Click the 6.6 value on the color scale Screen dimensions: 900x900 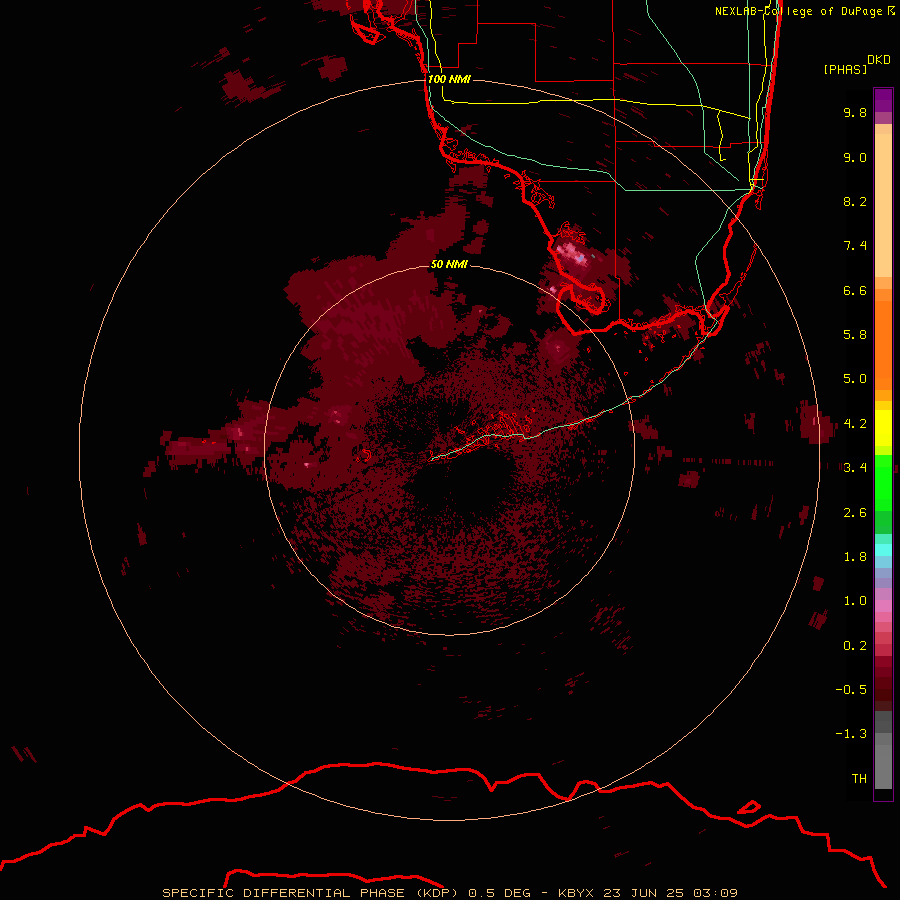(855, 290)
